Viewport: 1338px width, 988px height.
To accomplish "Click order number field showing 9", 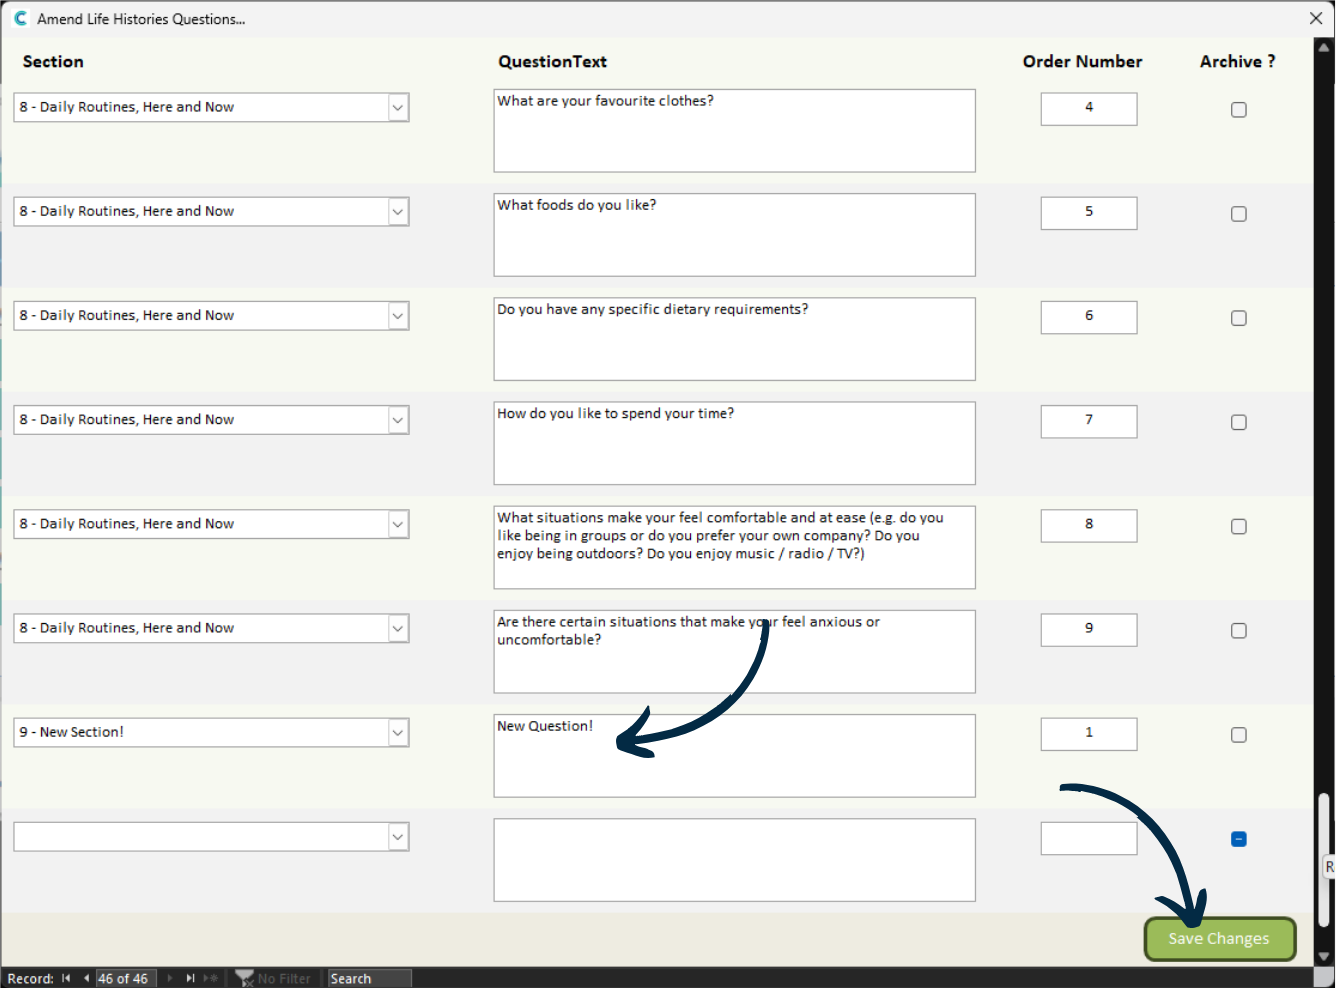I will point(1089,630).
